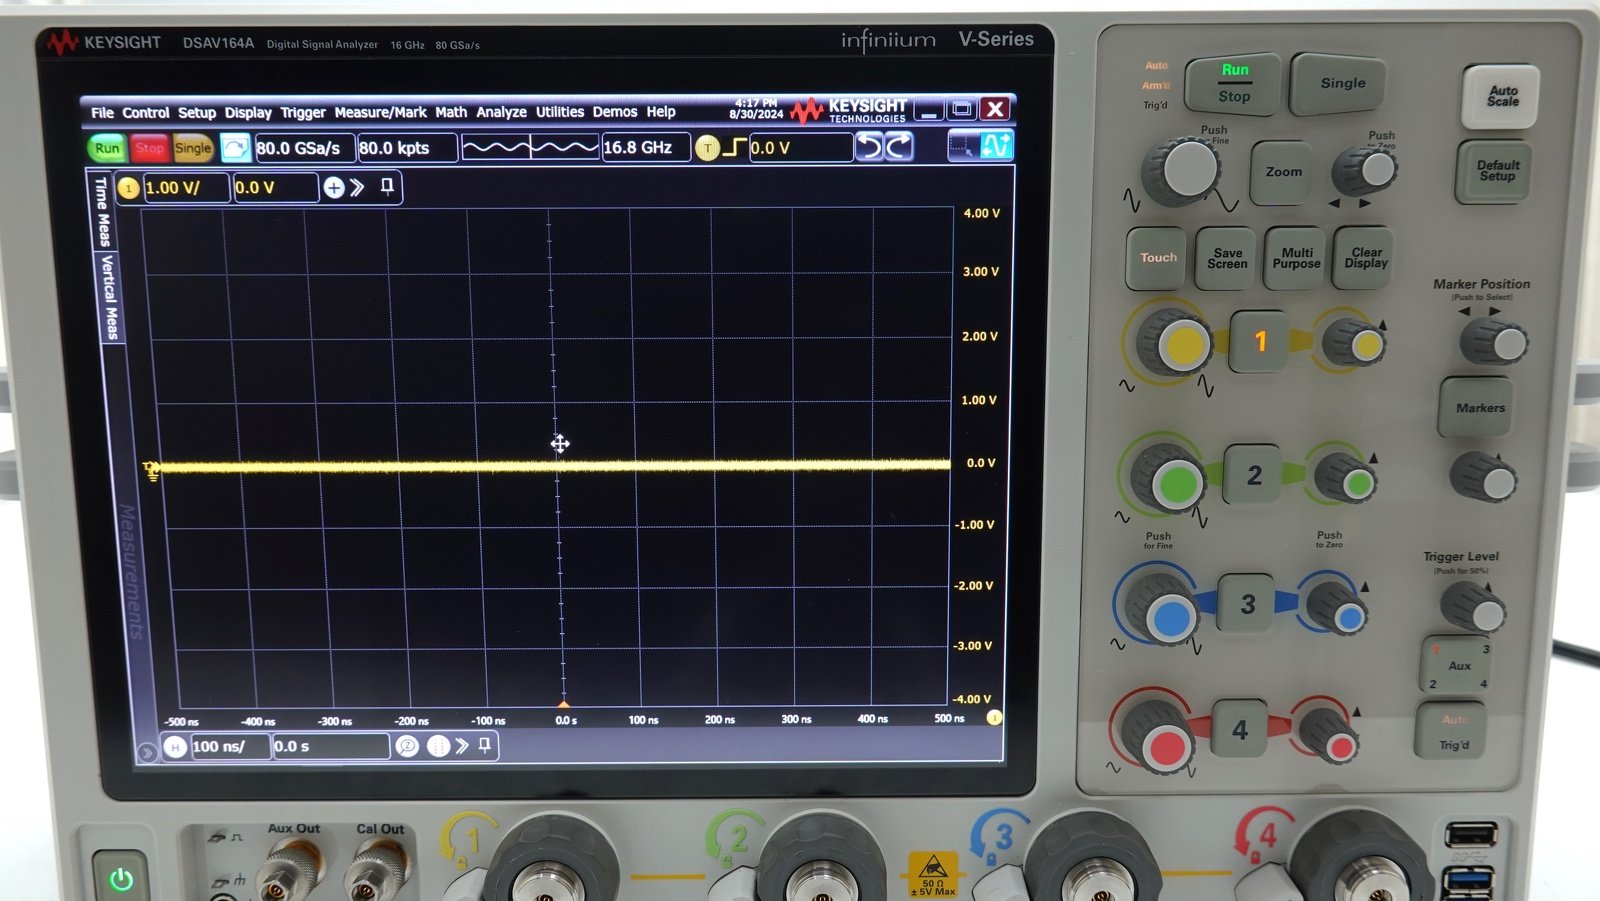Viewport: 1600px width, 901px height.
Task: Click the horizontal position 0.0 s field
Action: click(330, 746)
